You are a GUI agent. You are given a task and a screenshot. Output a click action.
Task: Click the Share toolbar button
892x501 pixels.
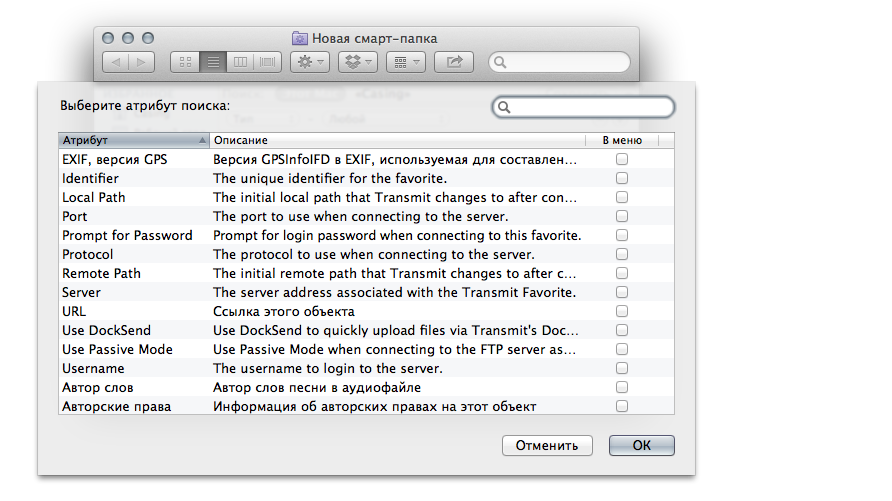[x=454, y=62]
